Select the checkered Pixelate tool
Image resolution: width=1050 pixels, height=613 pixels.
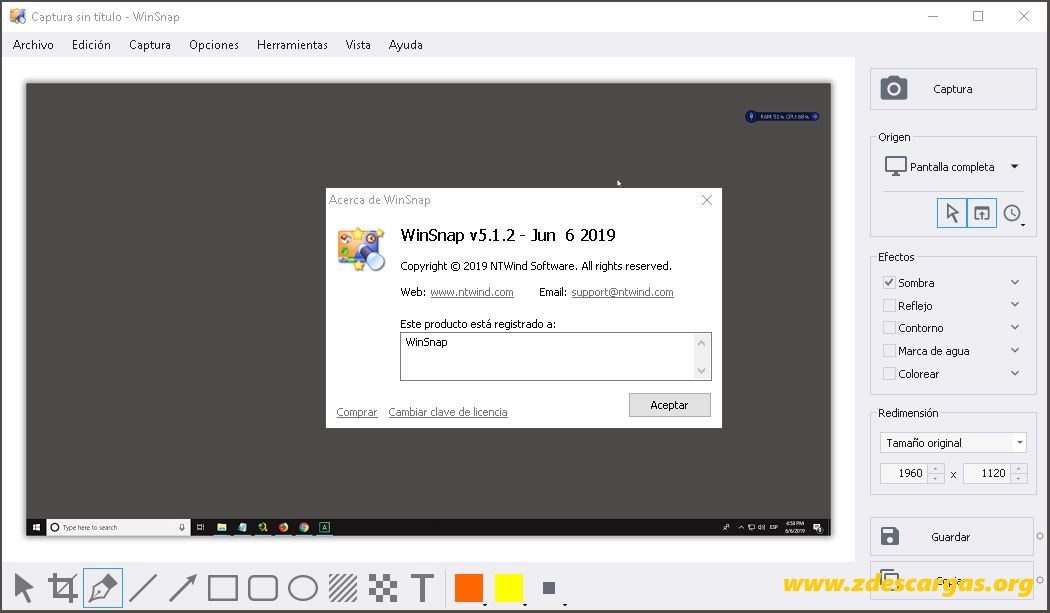(x=383, y=588)
